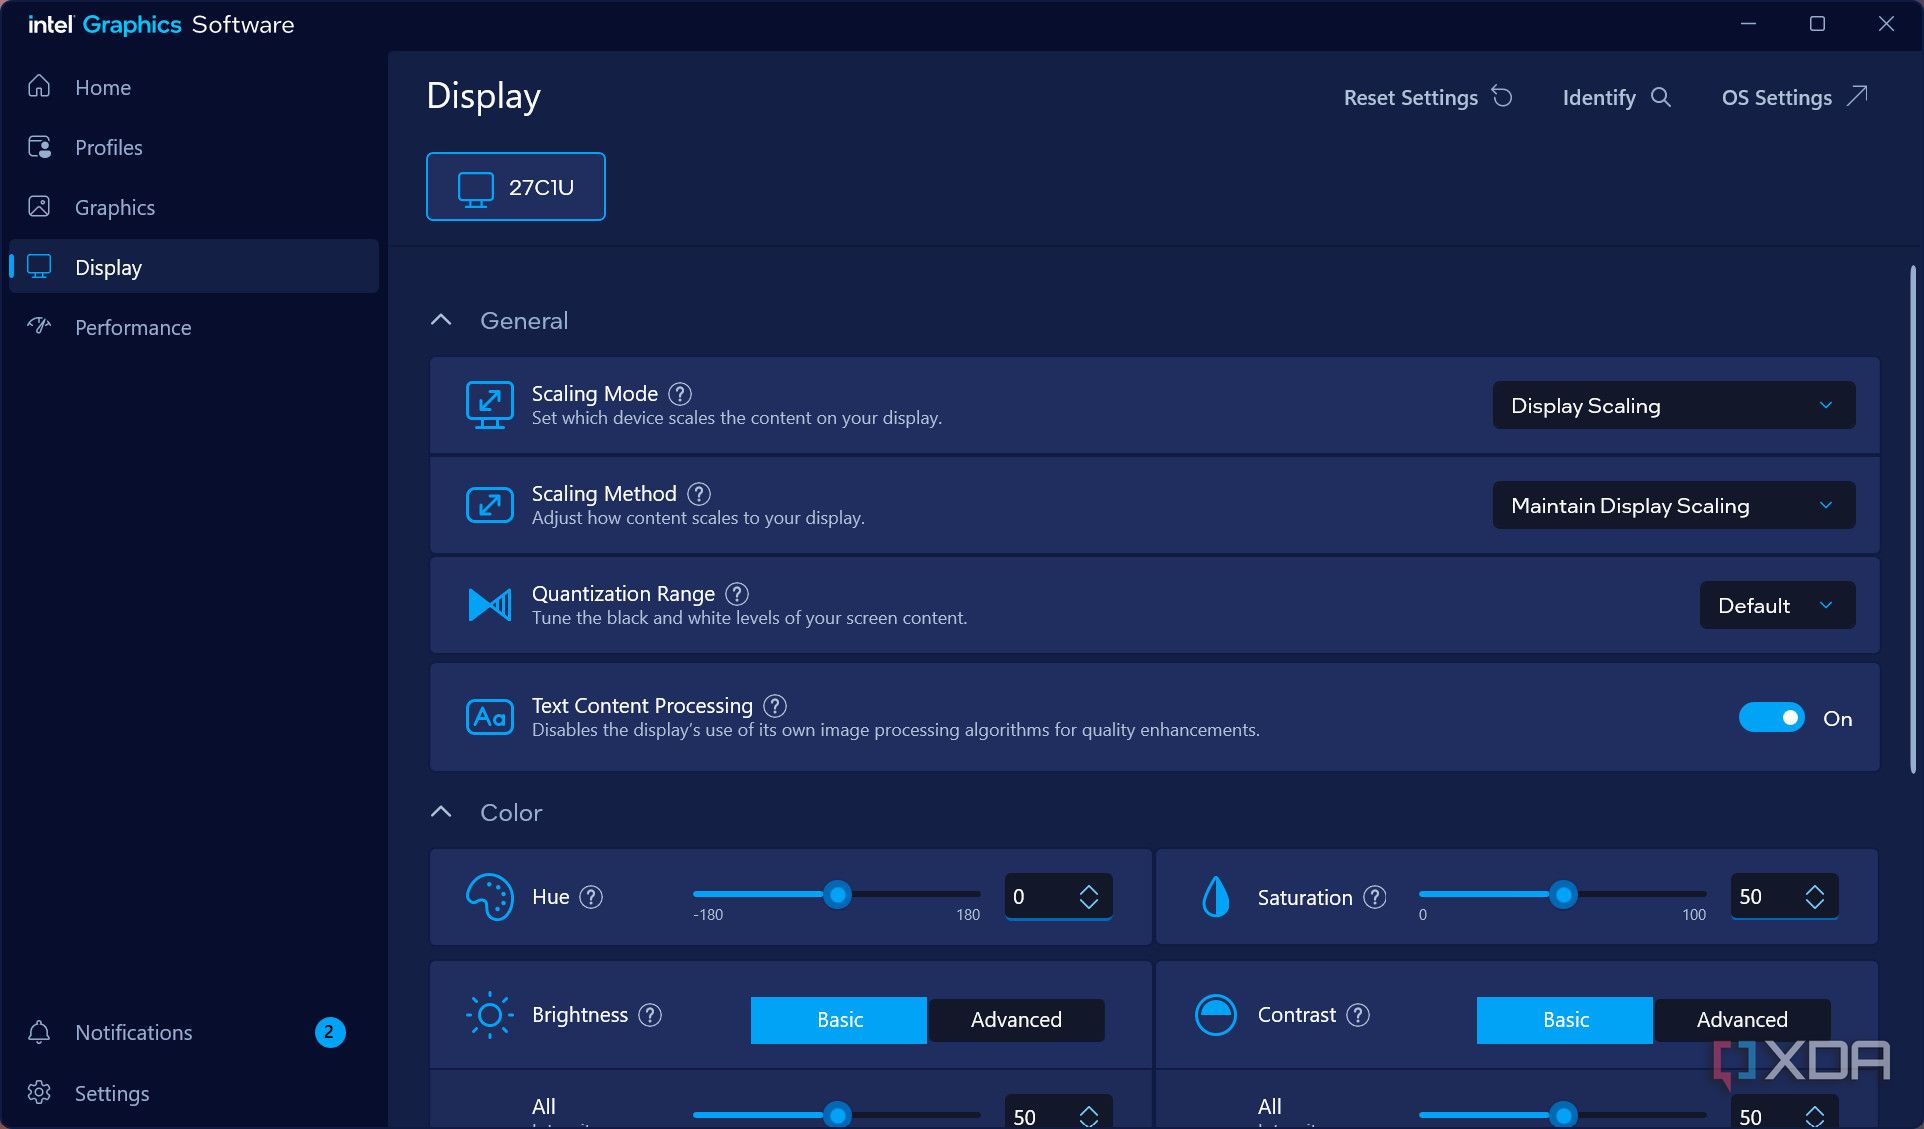Switch Contrast to Advanced mode

pos(1742,1019)
